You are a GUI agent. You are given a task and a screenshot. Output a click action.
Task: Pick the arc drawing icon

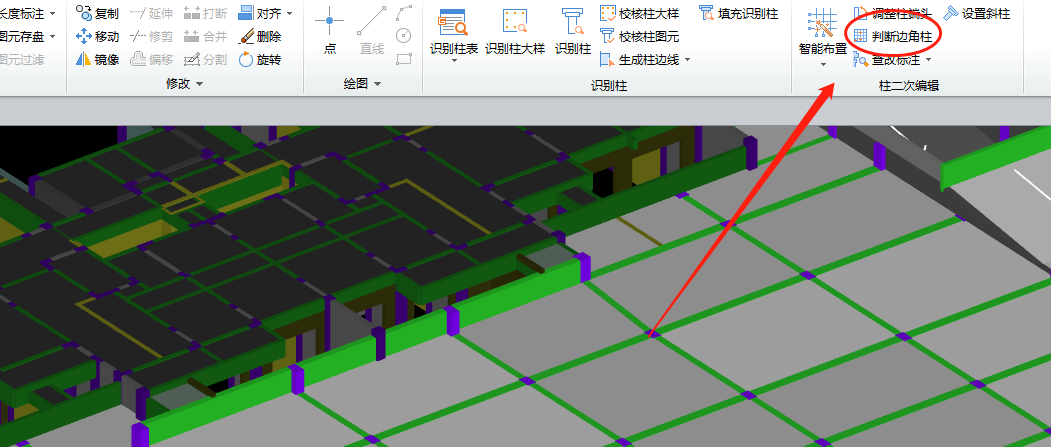click(404, 13)
